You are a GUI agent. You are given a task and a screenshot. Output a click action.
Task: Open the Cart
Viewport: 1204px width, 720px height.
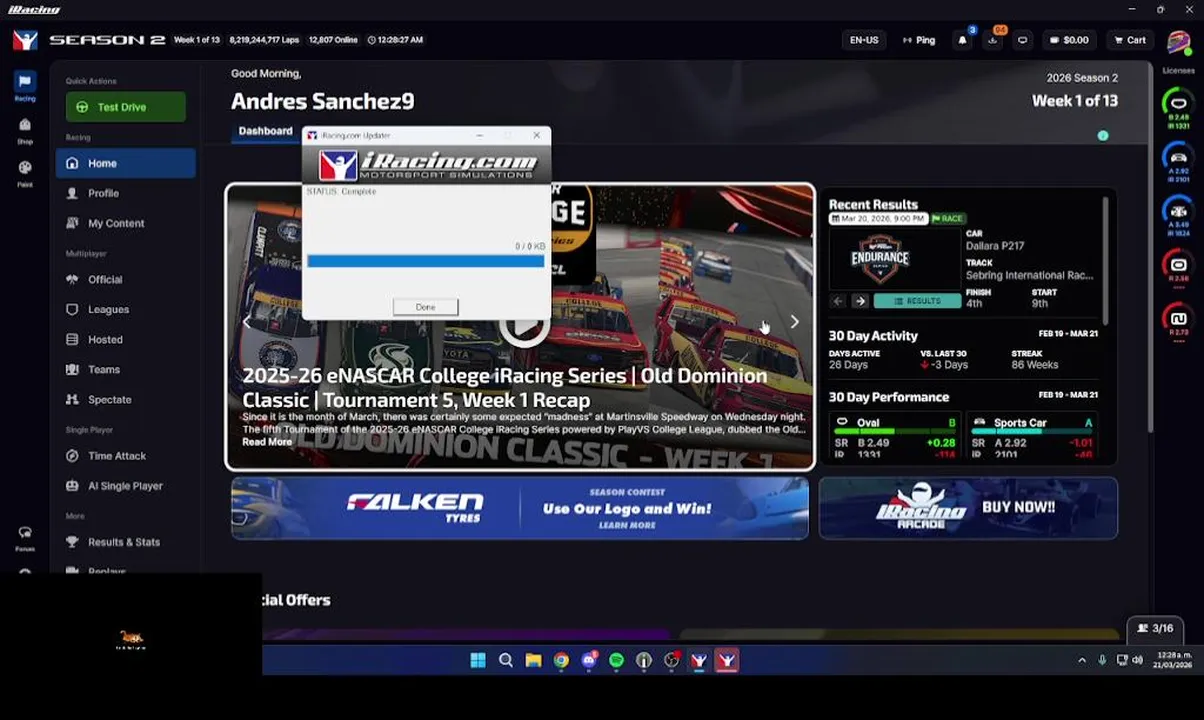[x=1130, y=40]
